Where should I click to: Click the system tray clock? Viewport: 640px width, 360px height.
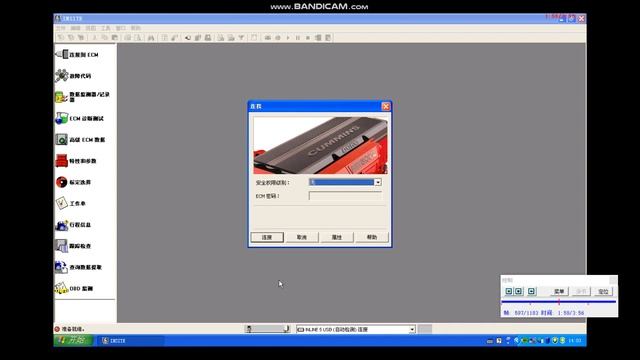[575, 340]
